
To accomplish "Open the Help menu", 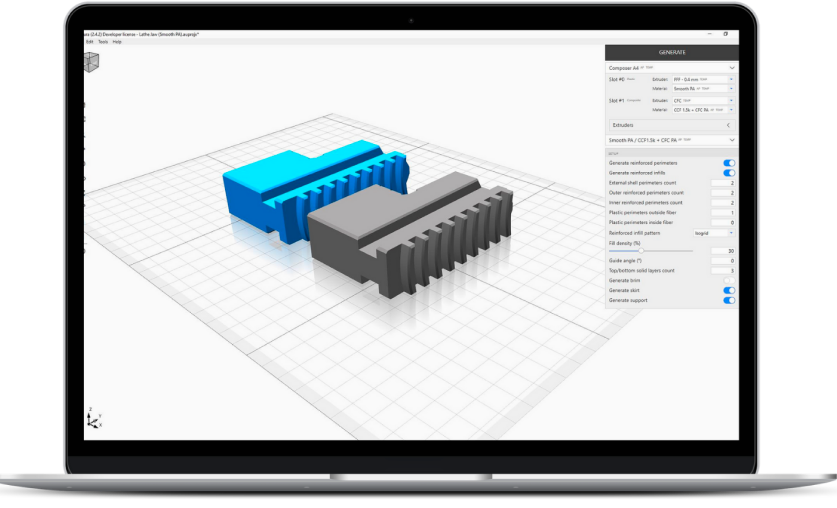I will tap(117, 42).
